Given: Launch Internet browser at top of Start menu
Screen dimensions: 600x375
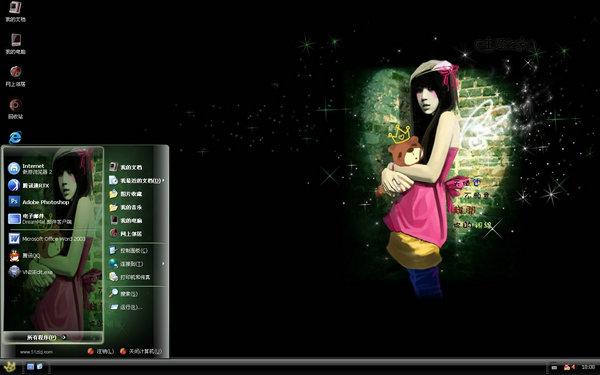Looking at the screenshot, I should pos(30,168).
